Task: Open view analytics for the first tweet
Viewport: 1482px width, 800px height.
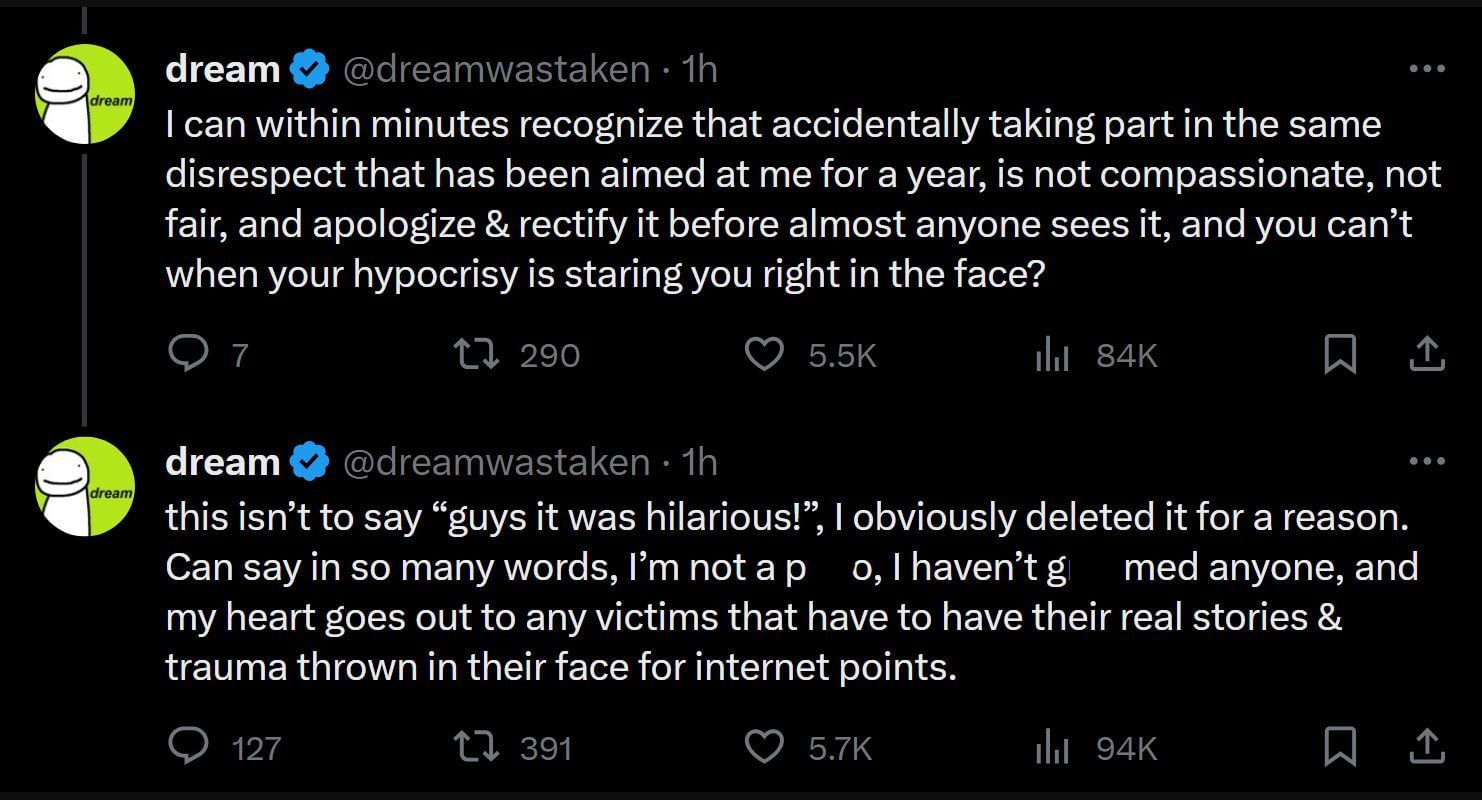Action: [x=1051, y=353]
